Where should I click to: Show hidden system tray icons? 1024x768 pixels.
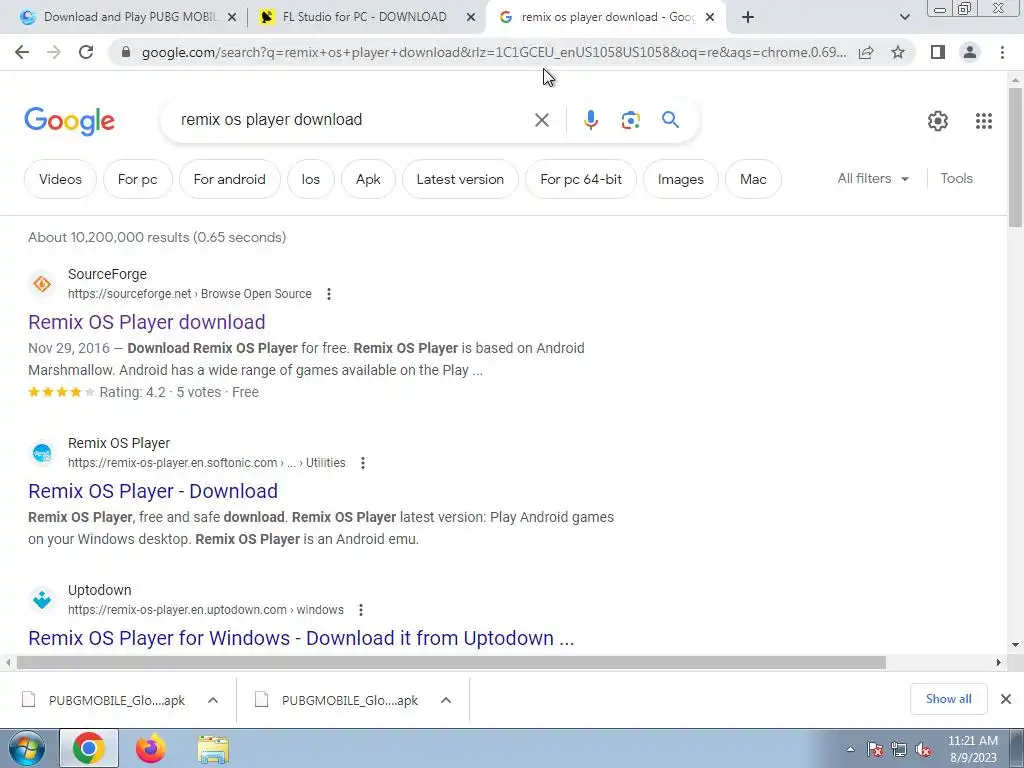(850, 749)
